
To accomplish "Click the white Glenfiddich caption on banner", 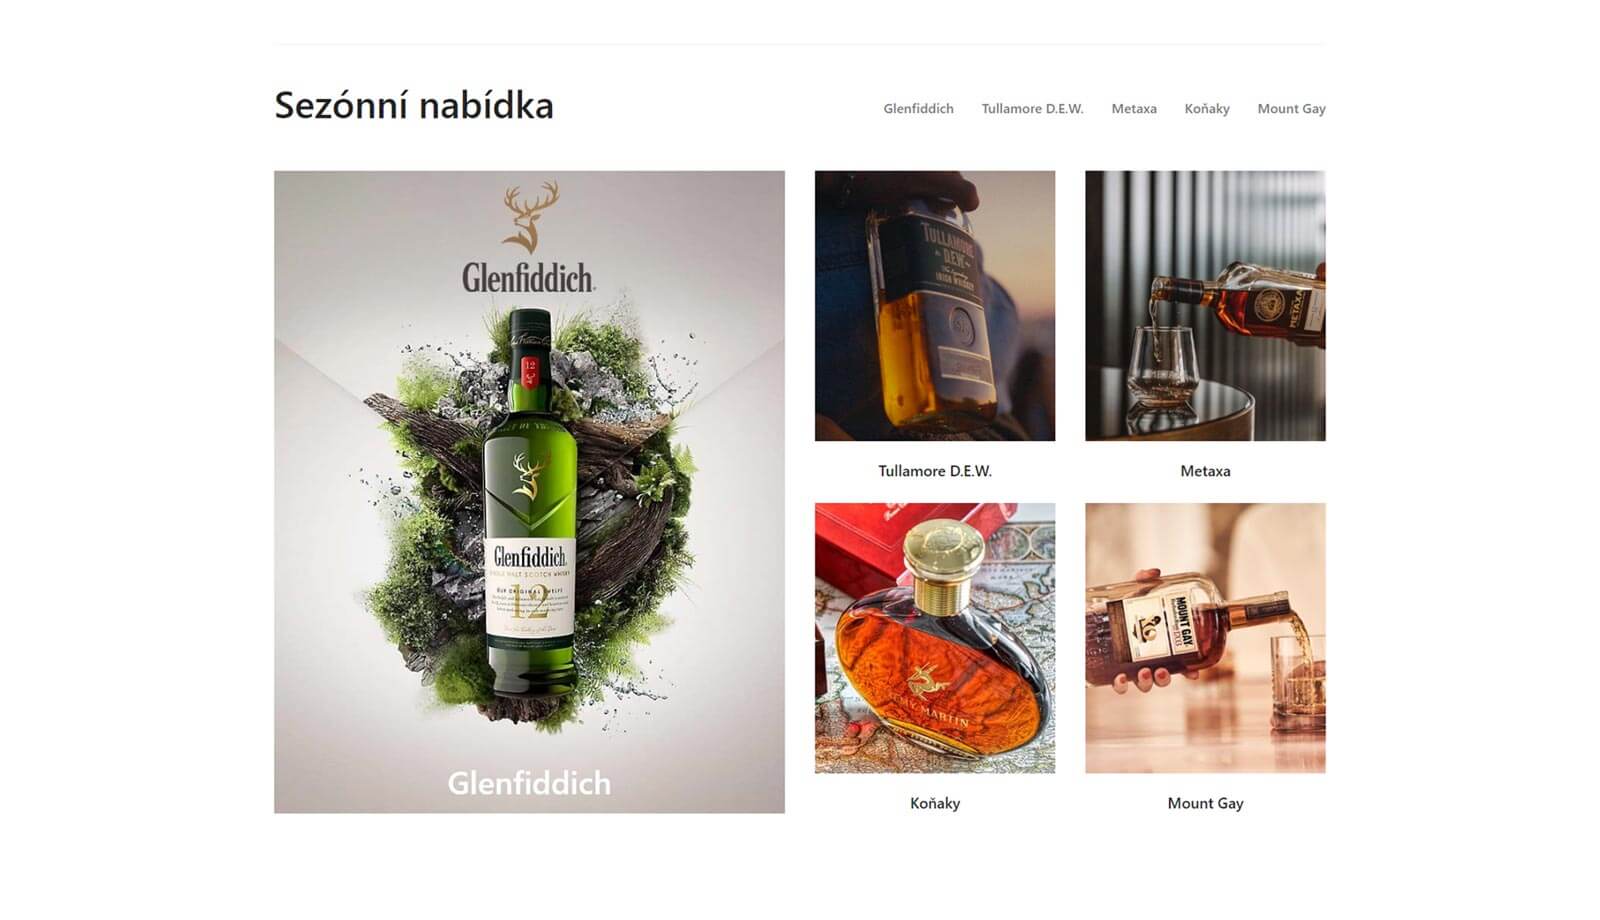I will (529, 783).
